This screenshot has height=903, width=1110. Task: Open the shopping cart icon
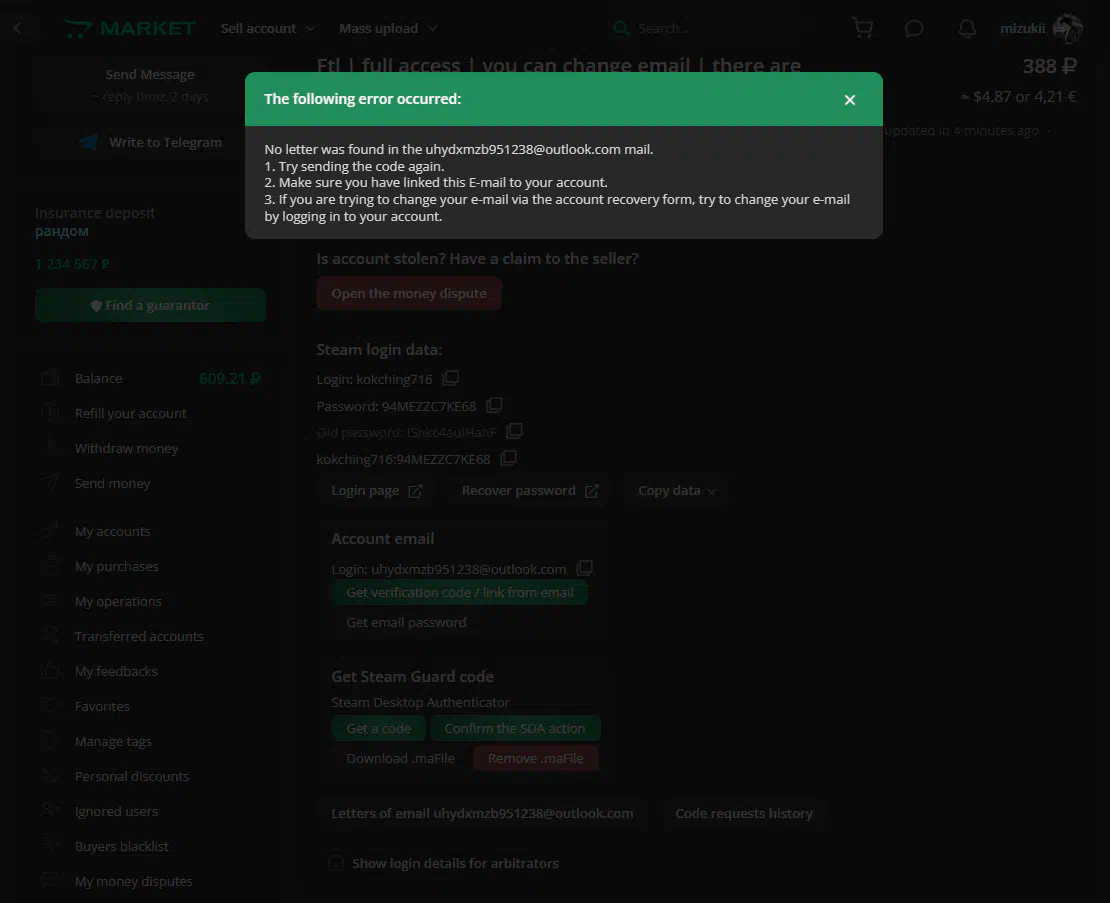863,28
